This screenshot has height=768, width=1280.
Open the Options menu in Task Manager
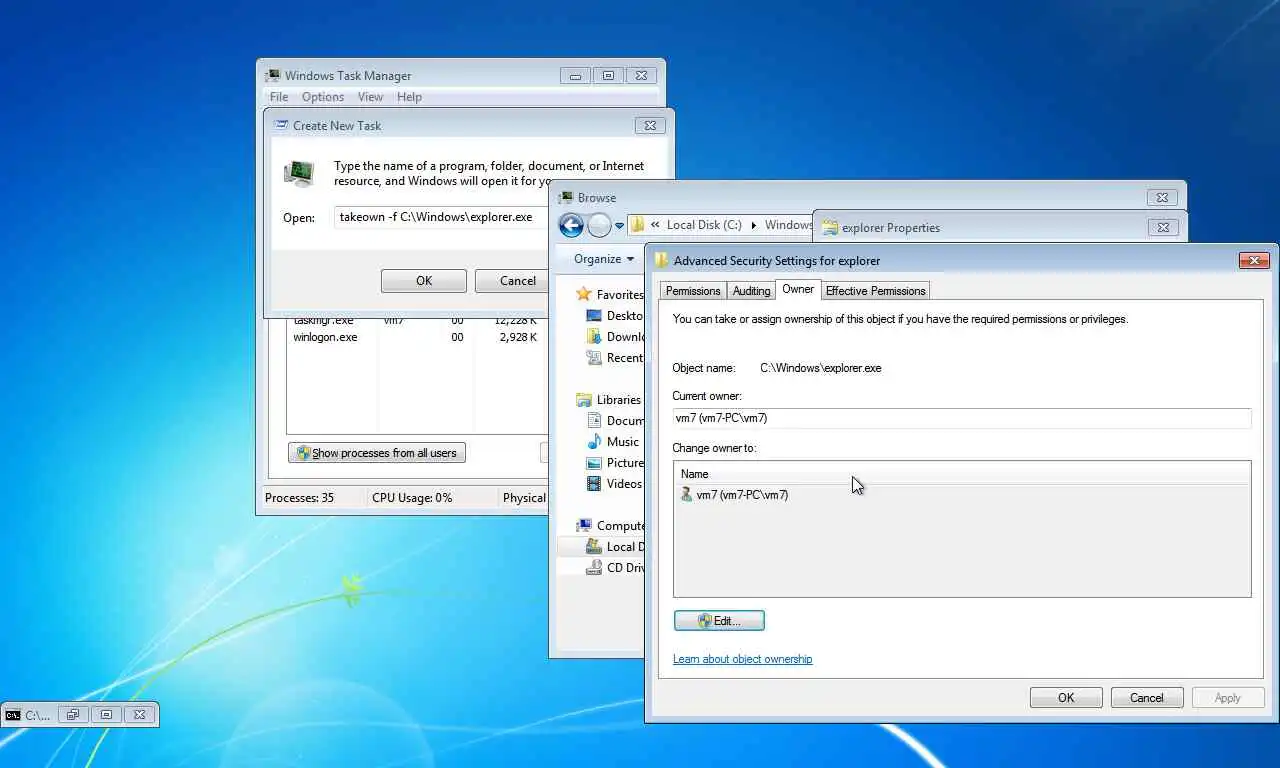(x=323, y=97)
